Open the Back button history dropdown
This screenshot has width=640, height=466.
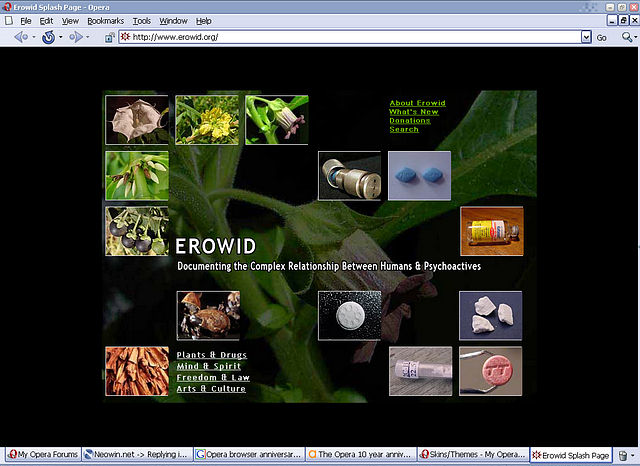[34, 37]
